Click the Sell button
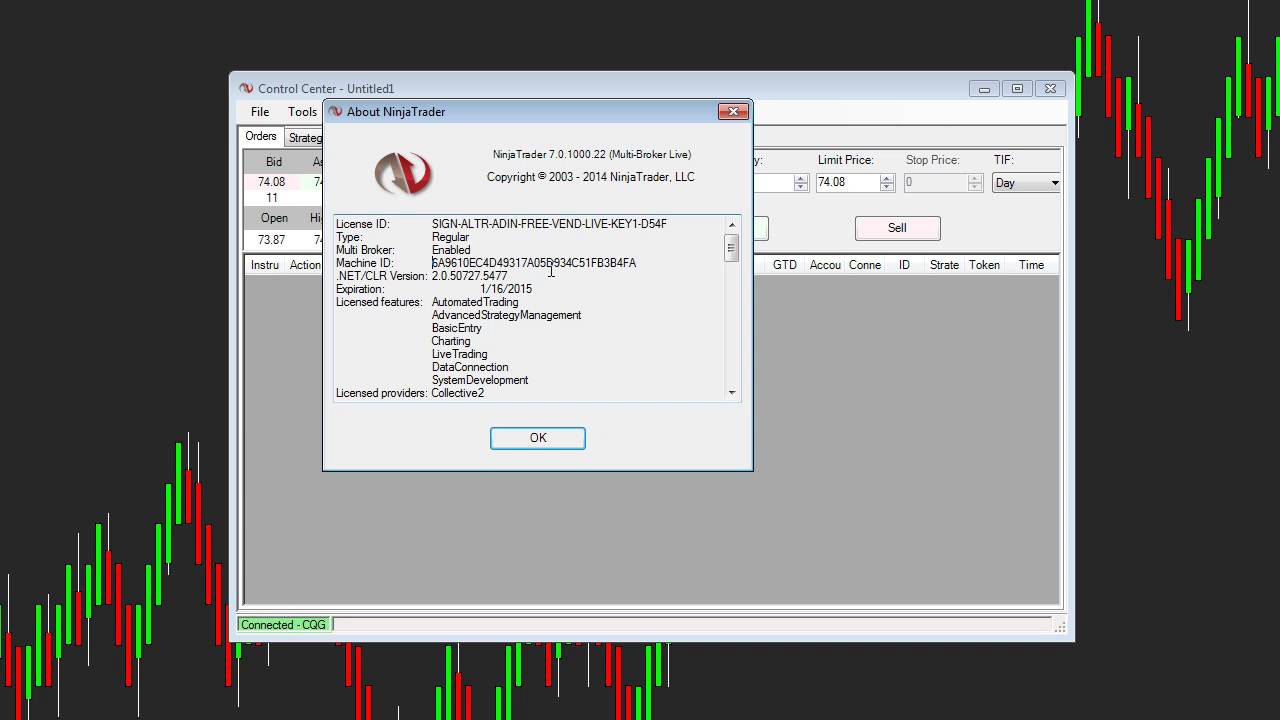 [897, 228]
